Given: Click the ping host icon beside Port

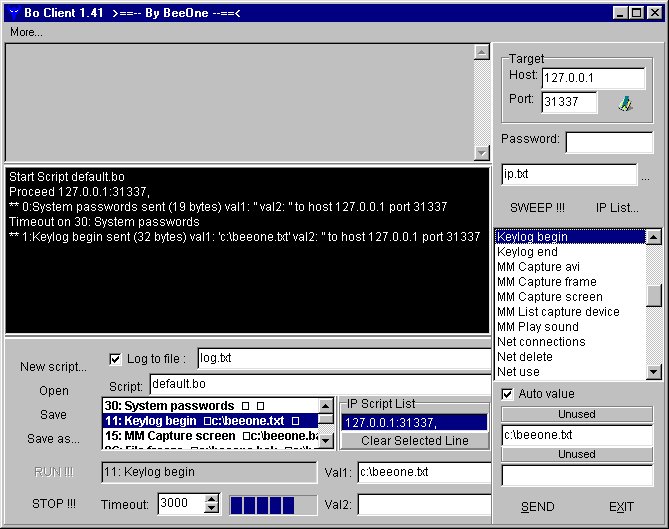Looking at the screenshot, I should coord(626,103).
